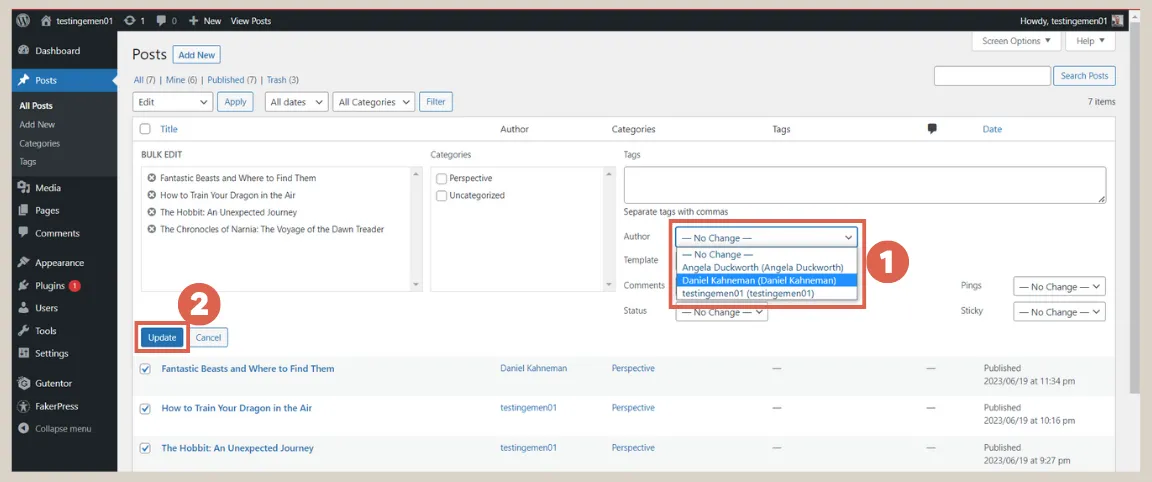The image size is (1152, 482).
Task: Show Trash (3) posts filter
Action: tap(282, 79)
